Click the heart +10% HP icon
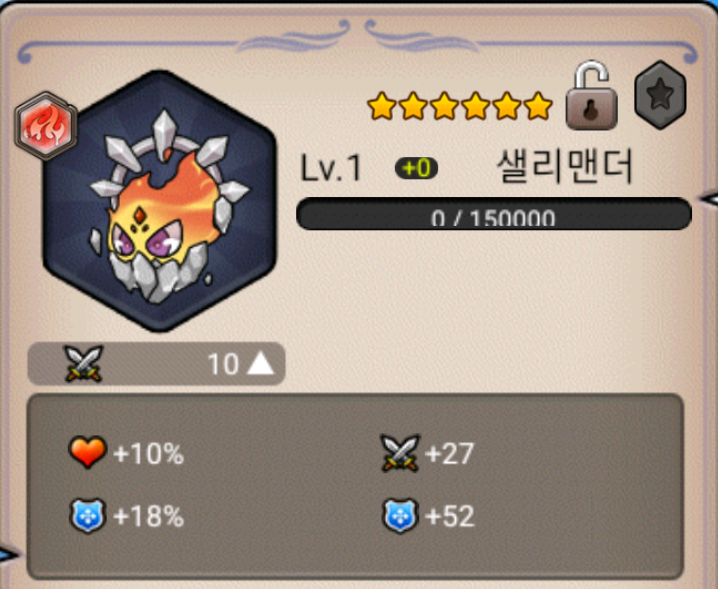 coord(87,453)
